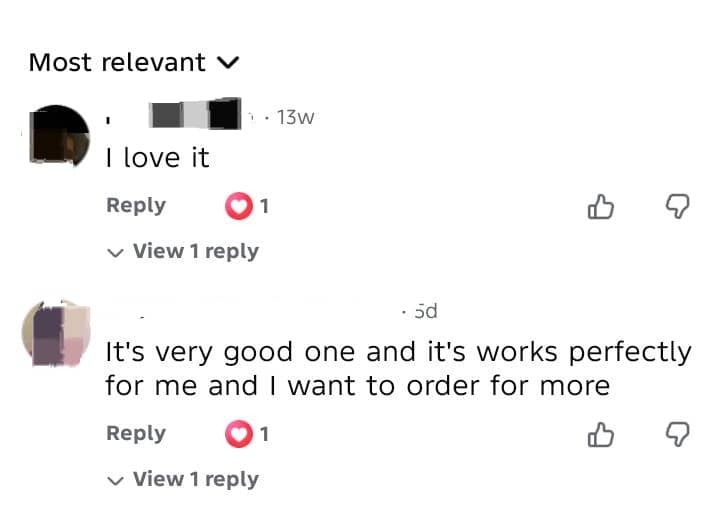Screen dimensions: 720x508
Task: Thumbs up the "works perfectly" comment
Action: pyautogui.click(x=599, y=435)
